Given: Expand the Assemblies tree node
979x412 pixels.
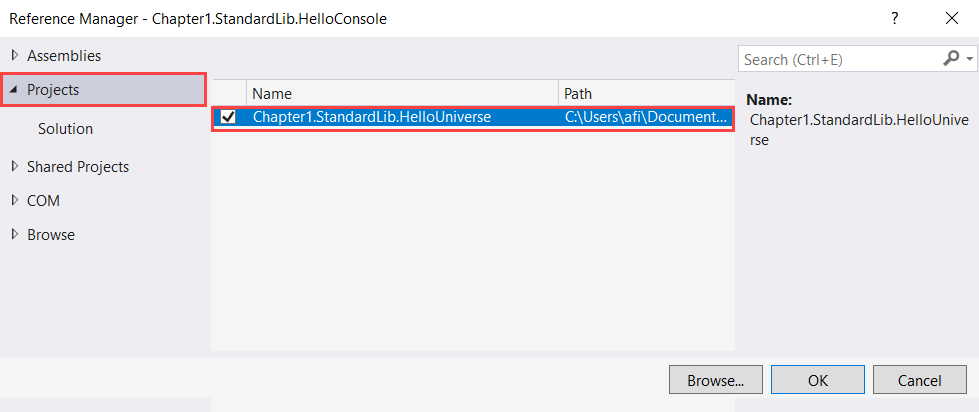Looking at the screenshot, I should pos(15,56).
